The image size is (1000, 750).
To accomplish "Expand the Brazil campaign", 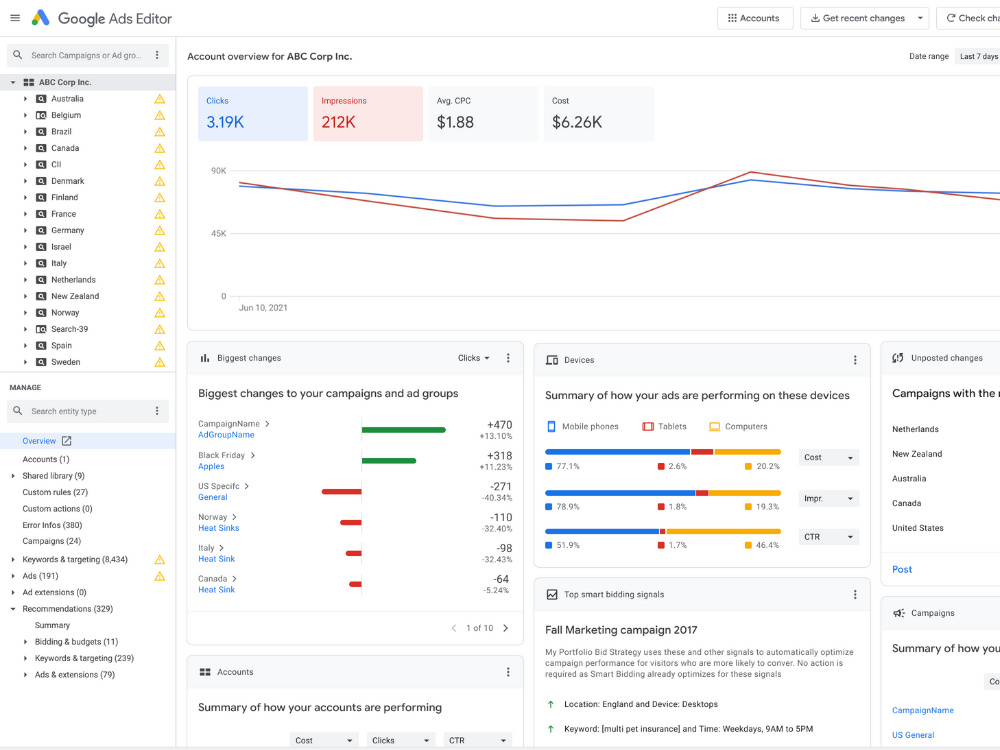I will 25,131.
